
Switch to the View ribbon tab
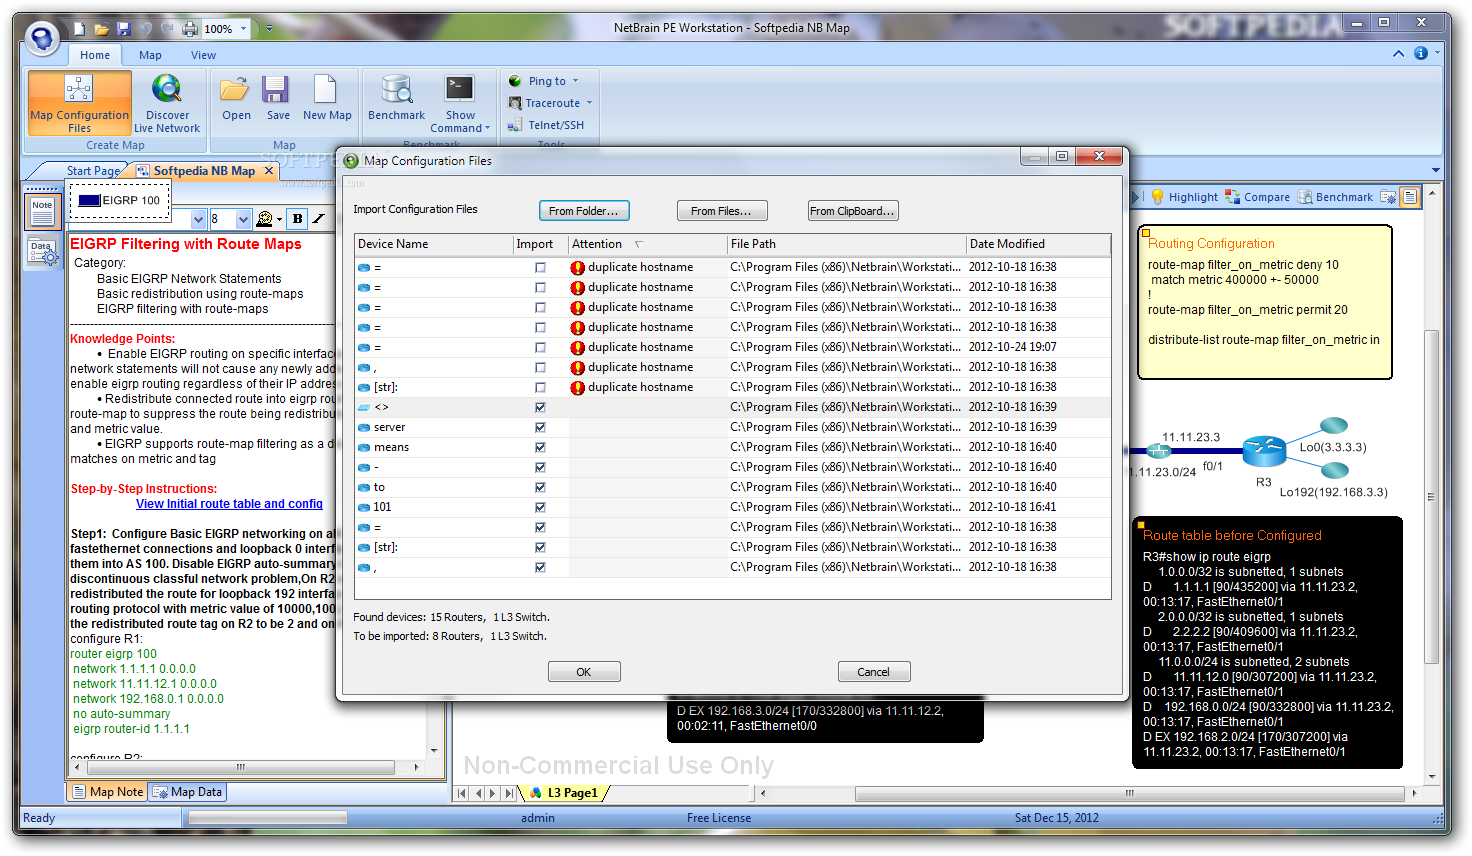pyautogui.click(x=203, y=55)
